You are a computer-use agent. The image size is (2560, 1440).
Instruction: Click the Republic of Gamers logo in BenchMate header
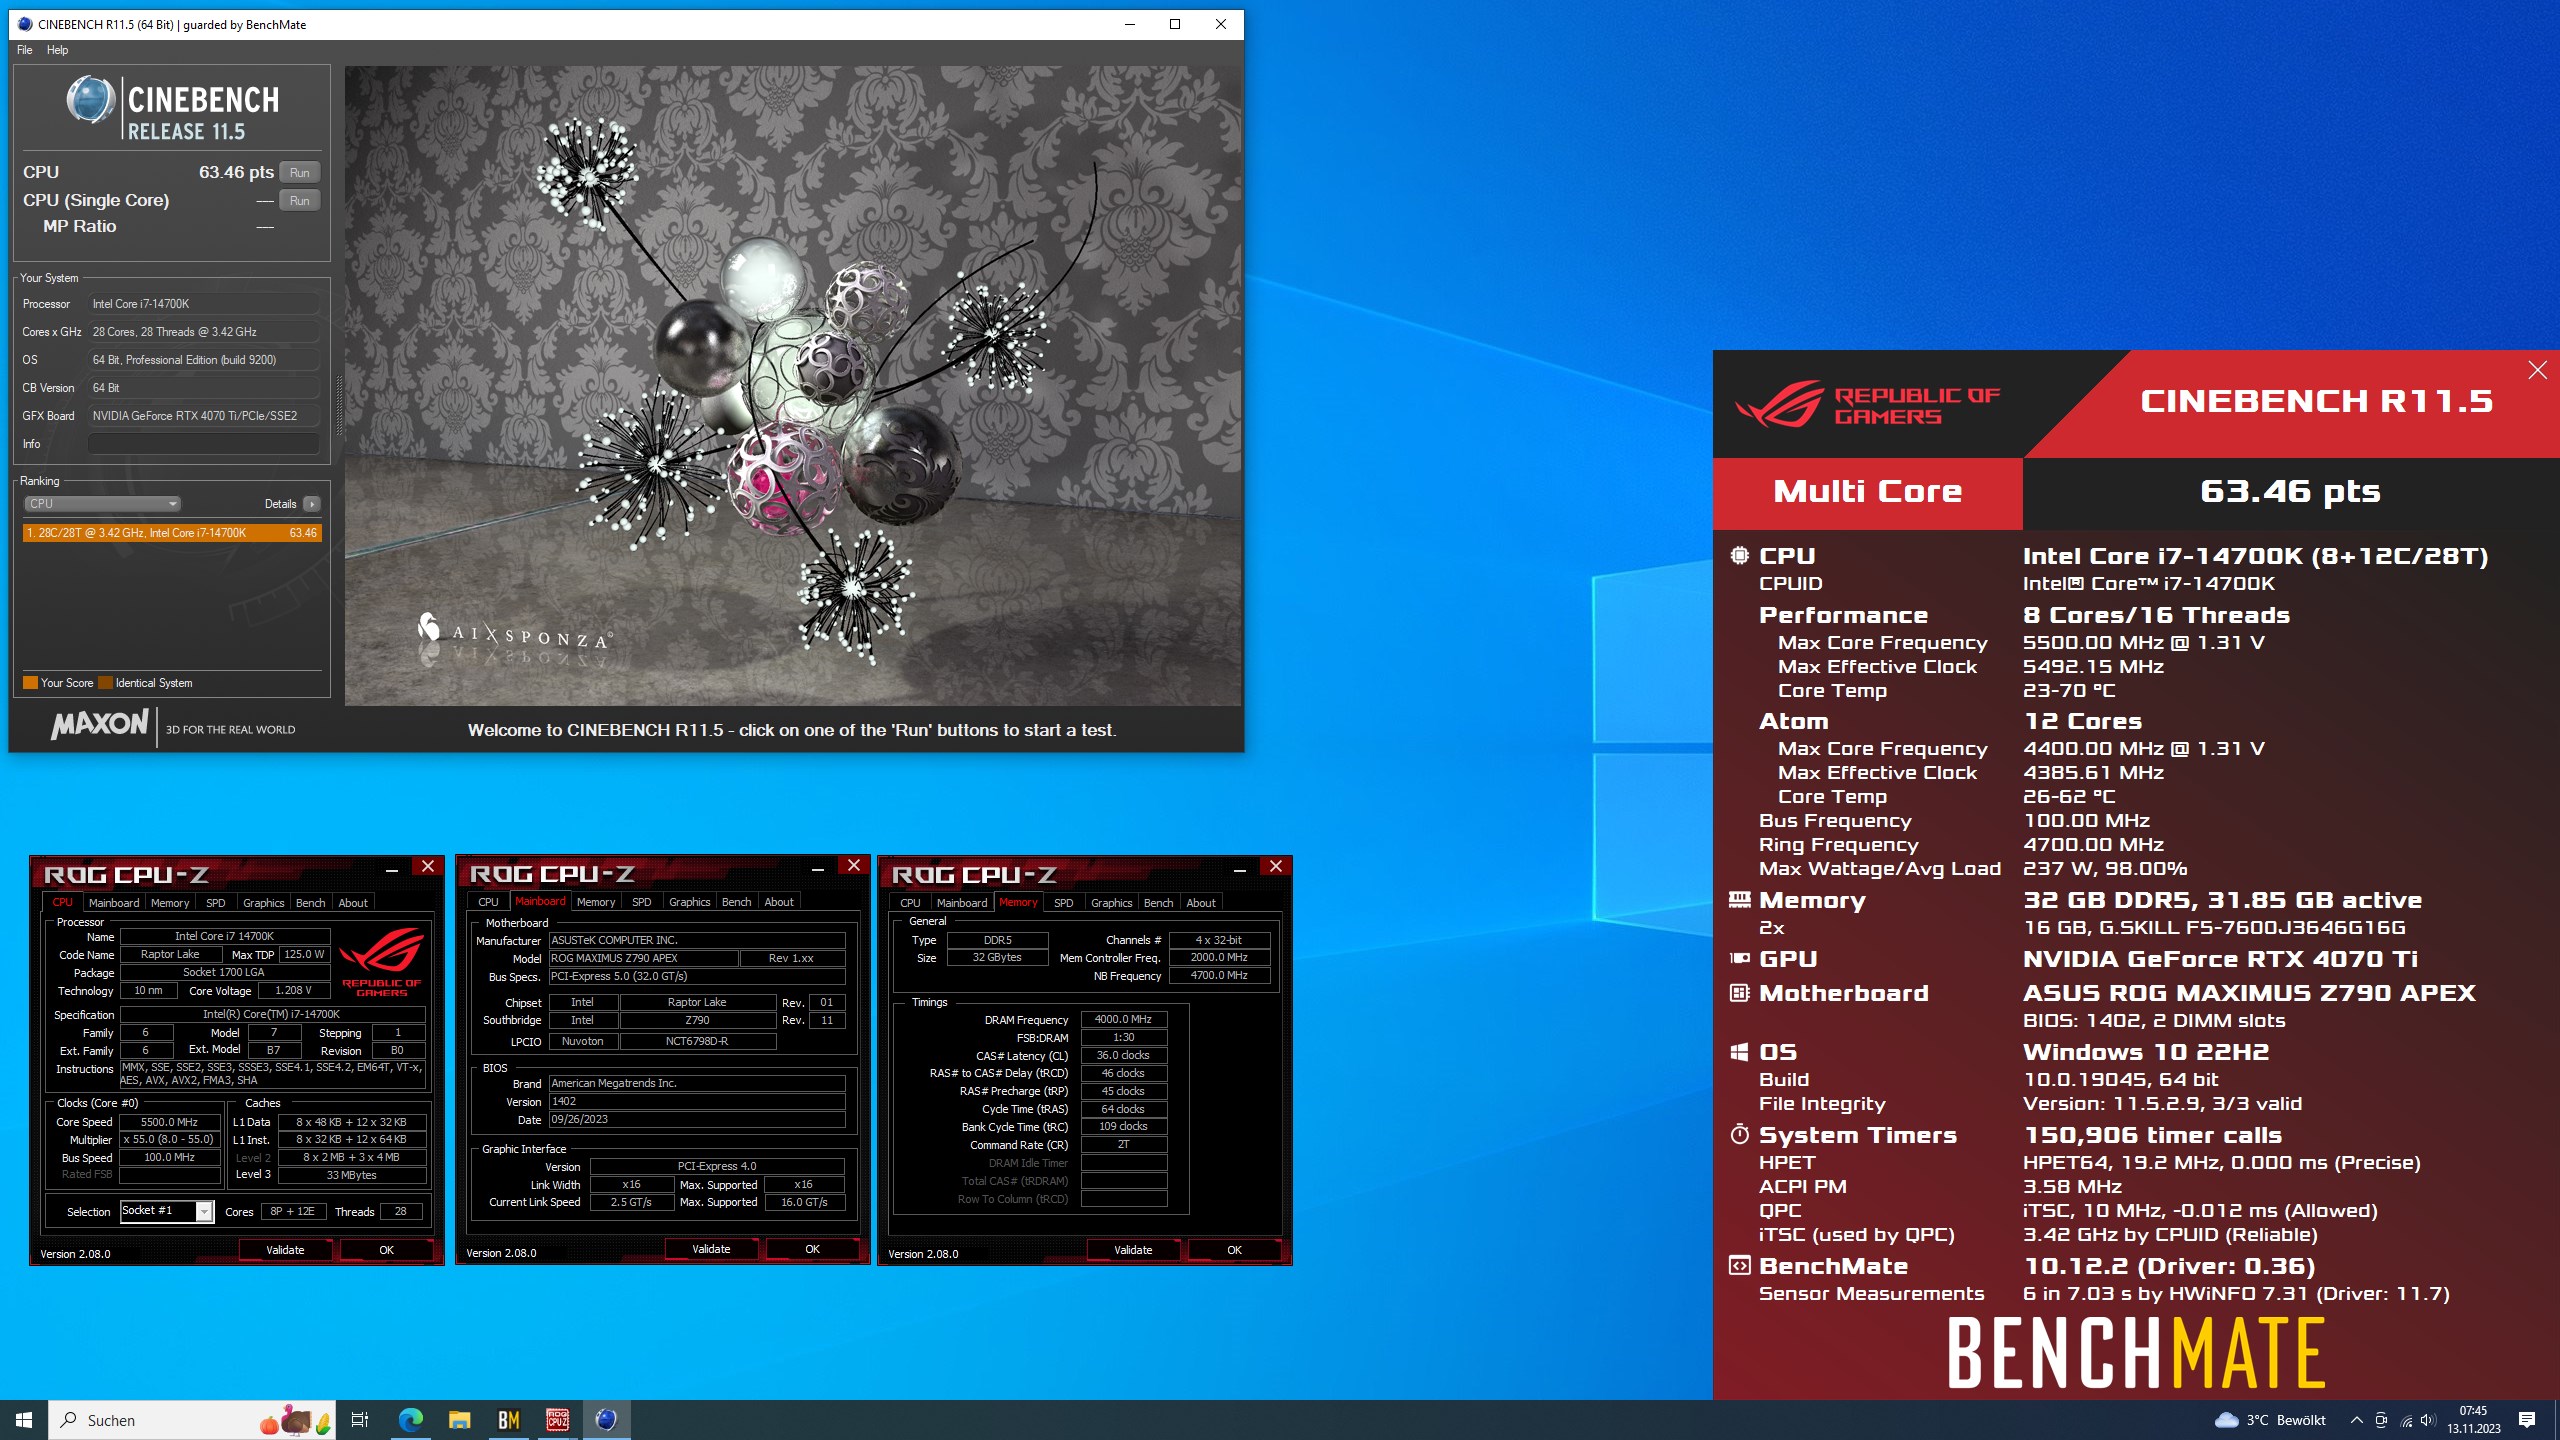1866,405
